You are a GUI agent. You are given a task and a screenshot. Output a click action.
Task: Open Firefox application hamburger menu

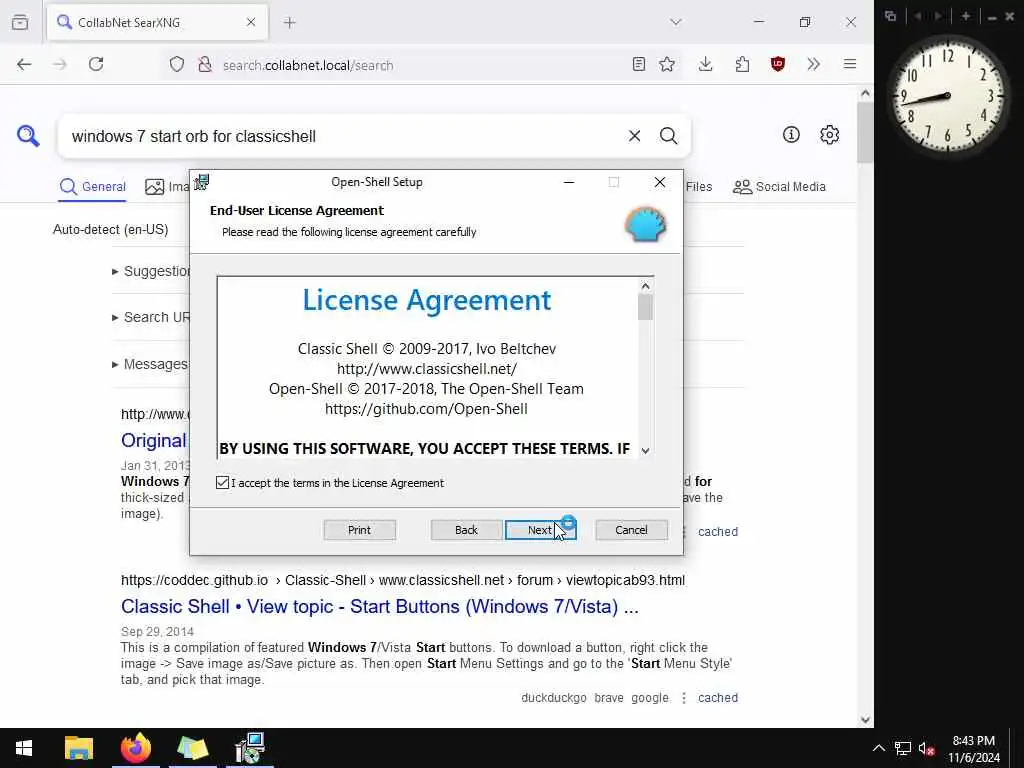[850, 64]
